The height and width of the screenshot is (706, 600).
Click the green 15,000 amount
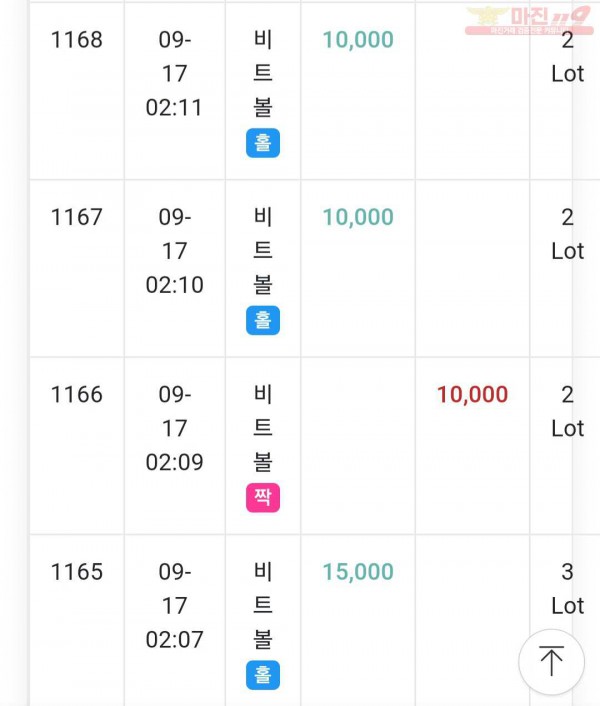point(358,572)
